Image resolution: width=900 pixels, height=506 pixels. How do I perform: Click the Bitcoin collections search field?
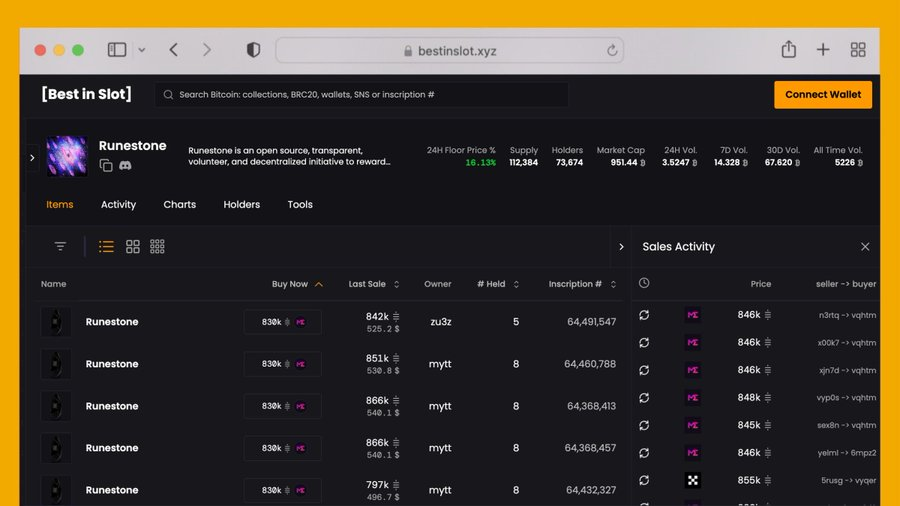coord(362,95)
